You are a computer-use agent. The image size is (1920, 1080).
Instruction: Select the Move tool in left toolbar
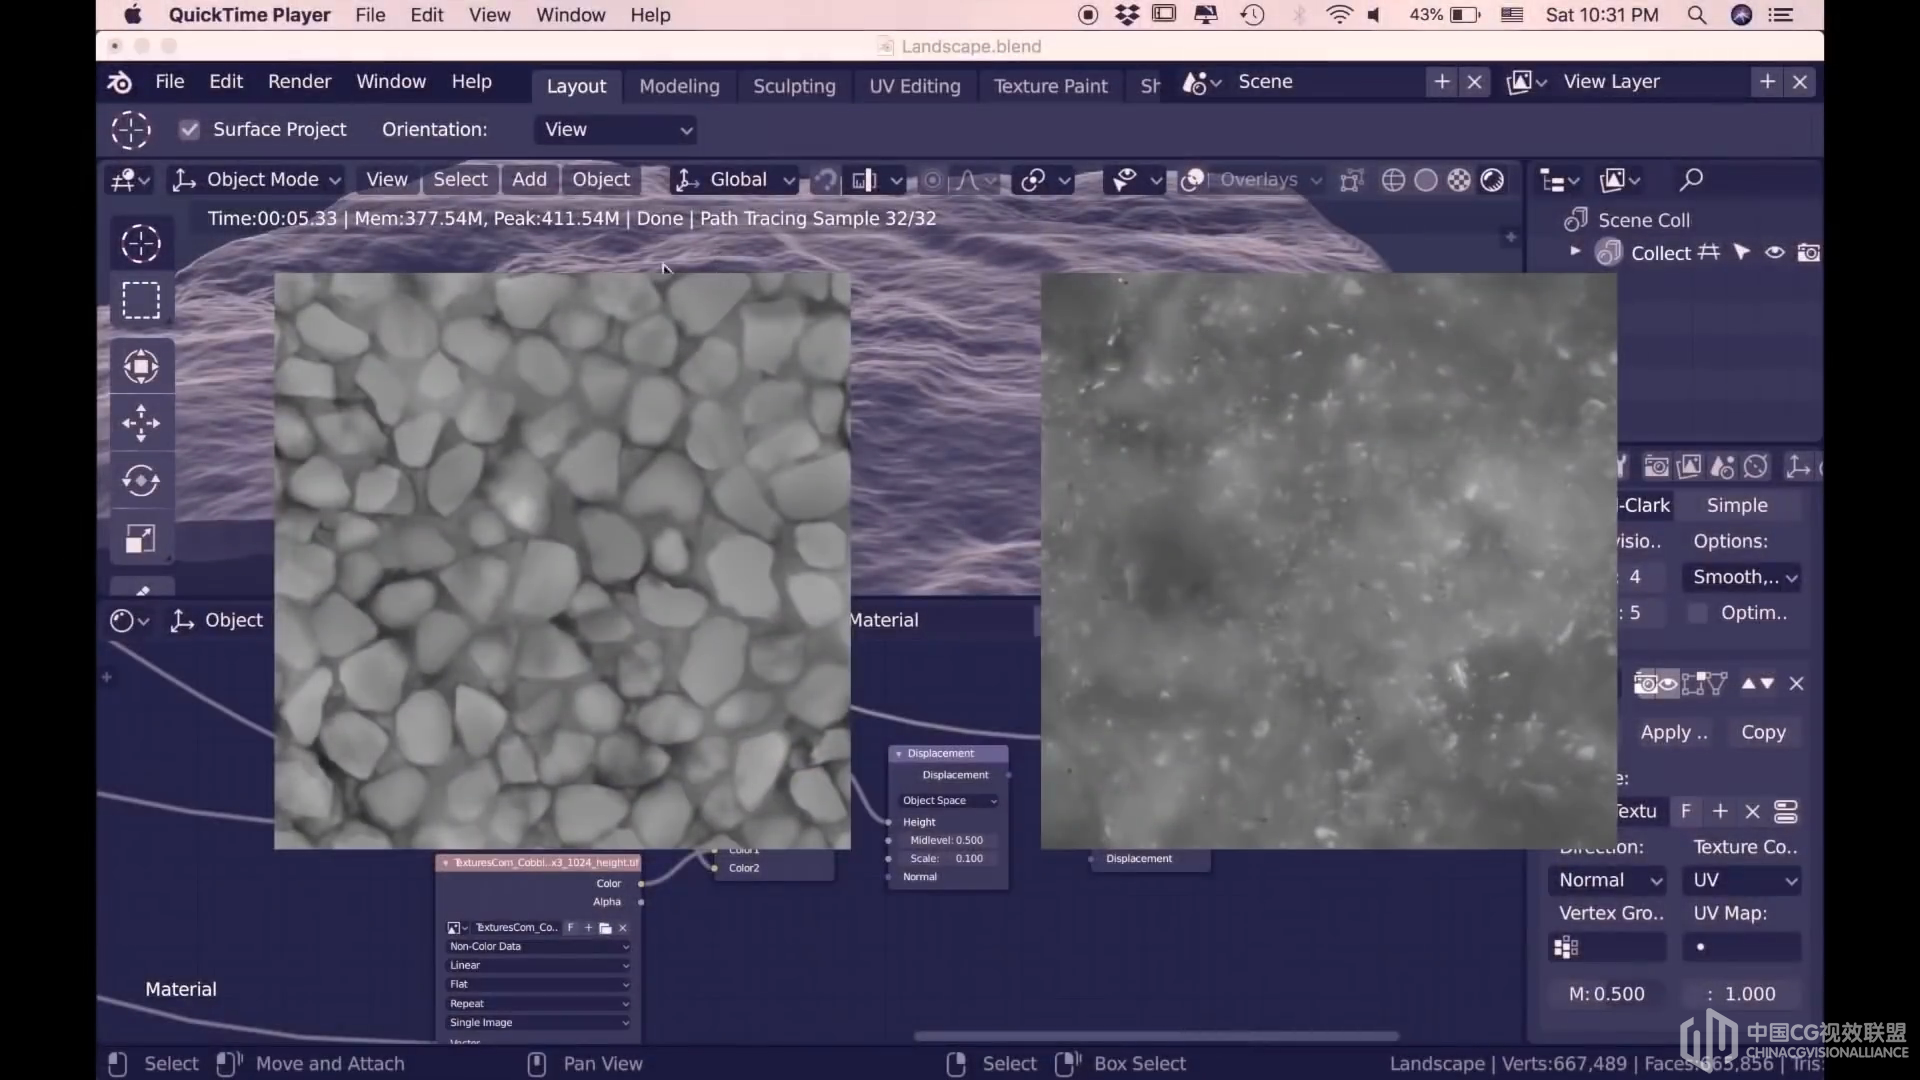pyautogui.click(x=141, y=423)
